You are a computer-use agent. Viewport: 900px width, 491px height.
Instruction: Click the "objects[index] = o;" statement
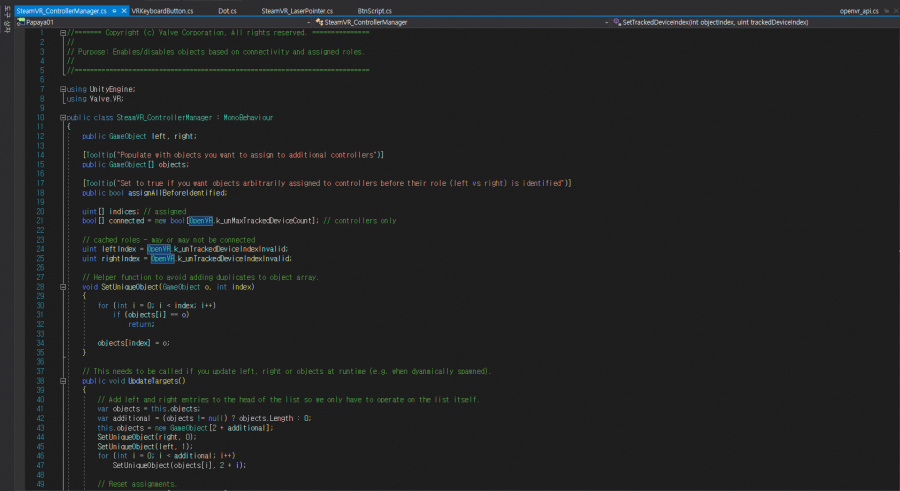[134, 343]
